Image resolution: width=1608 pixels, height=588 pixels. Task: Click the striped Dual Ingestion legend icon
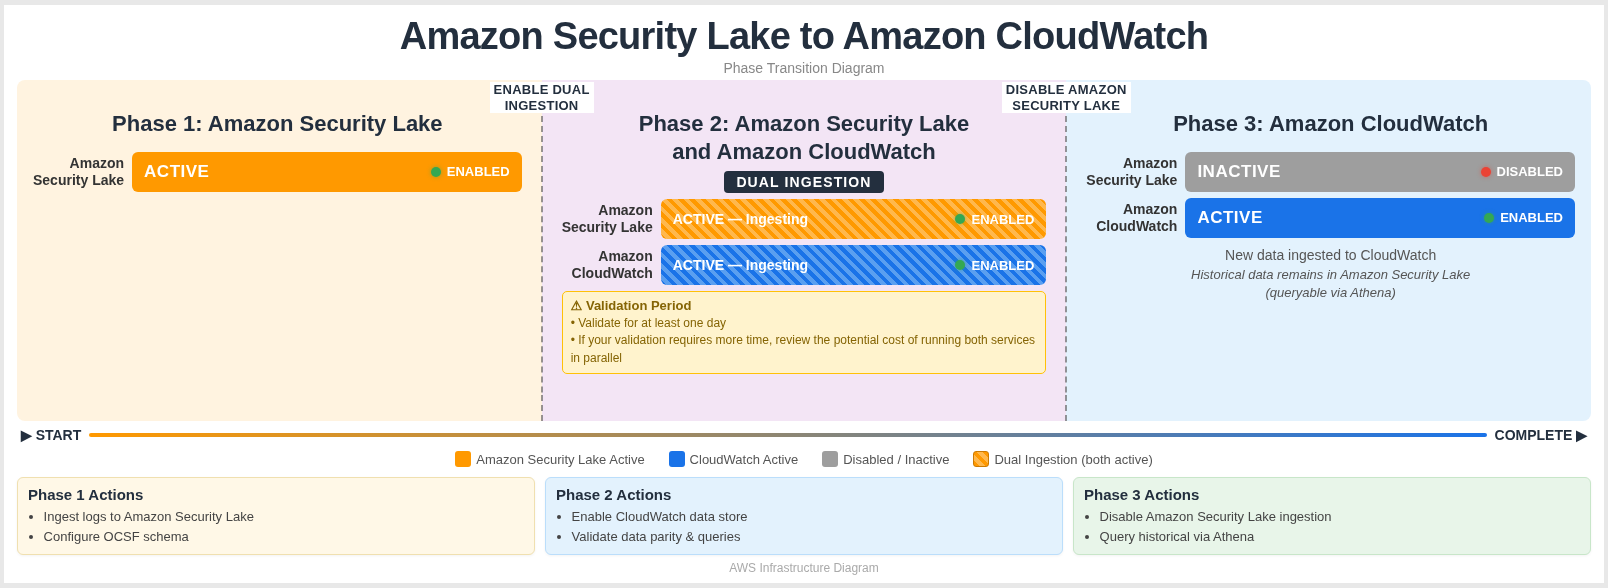(x=981, y=459)
